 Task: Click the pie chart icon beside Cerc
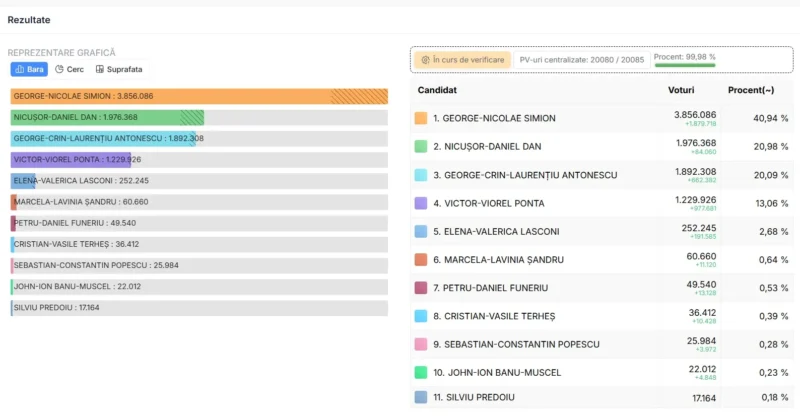60,69
